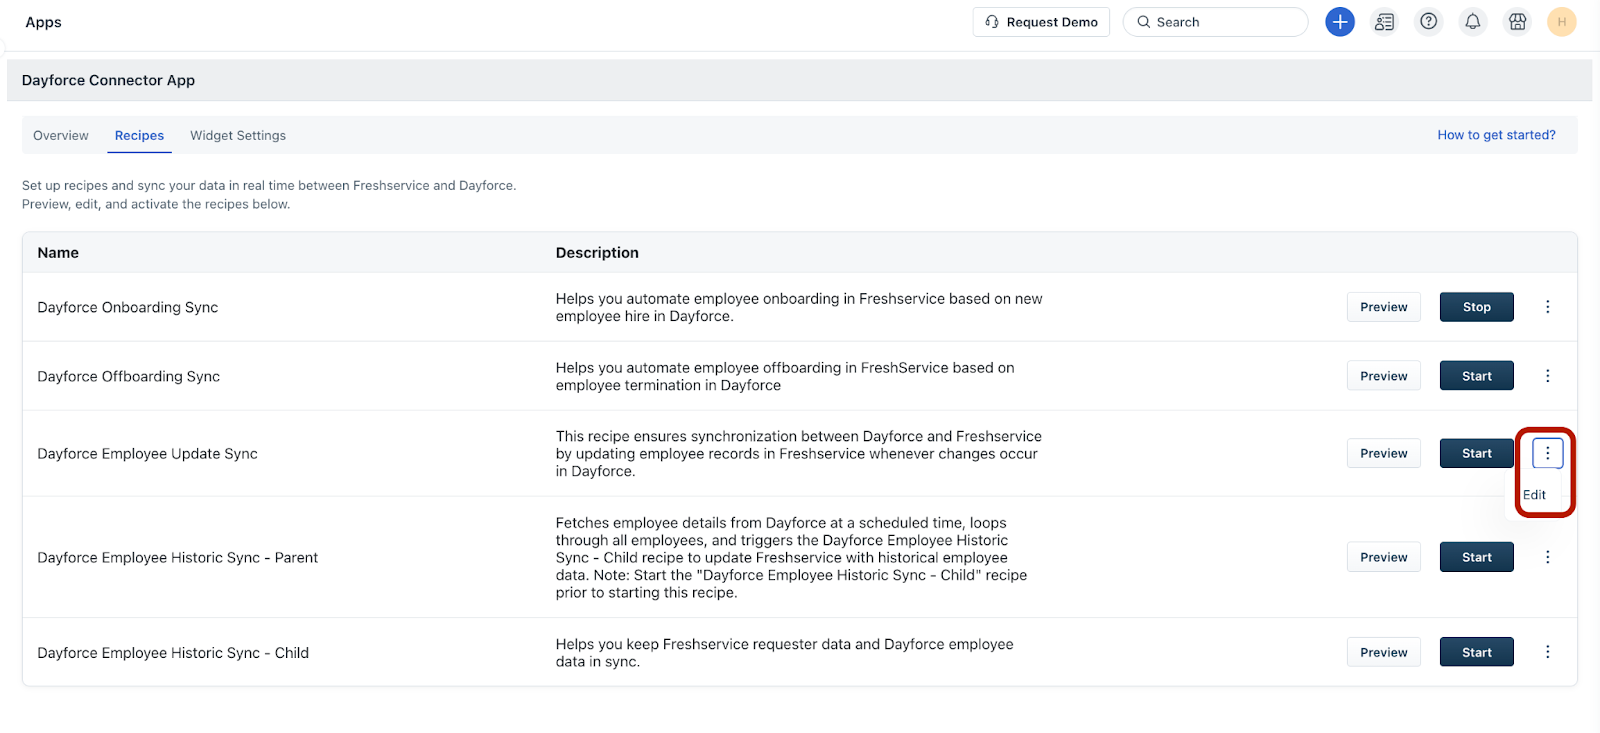Start the Historic Sync - Child recipe
This screenshot has width=1600, height=733.
(x=1476, y=652)
